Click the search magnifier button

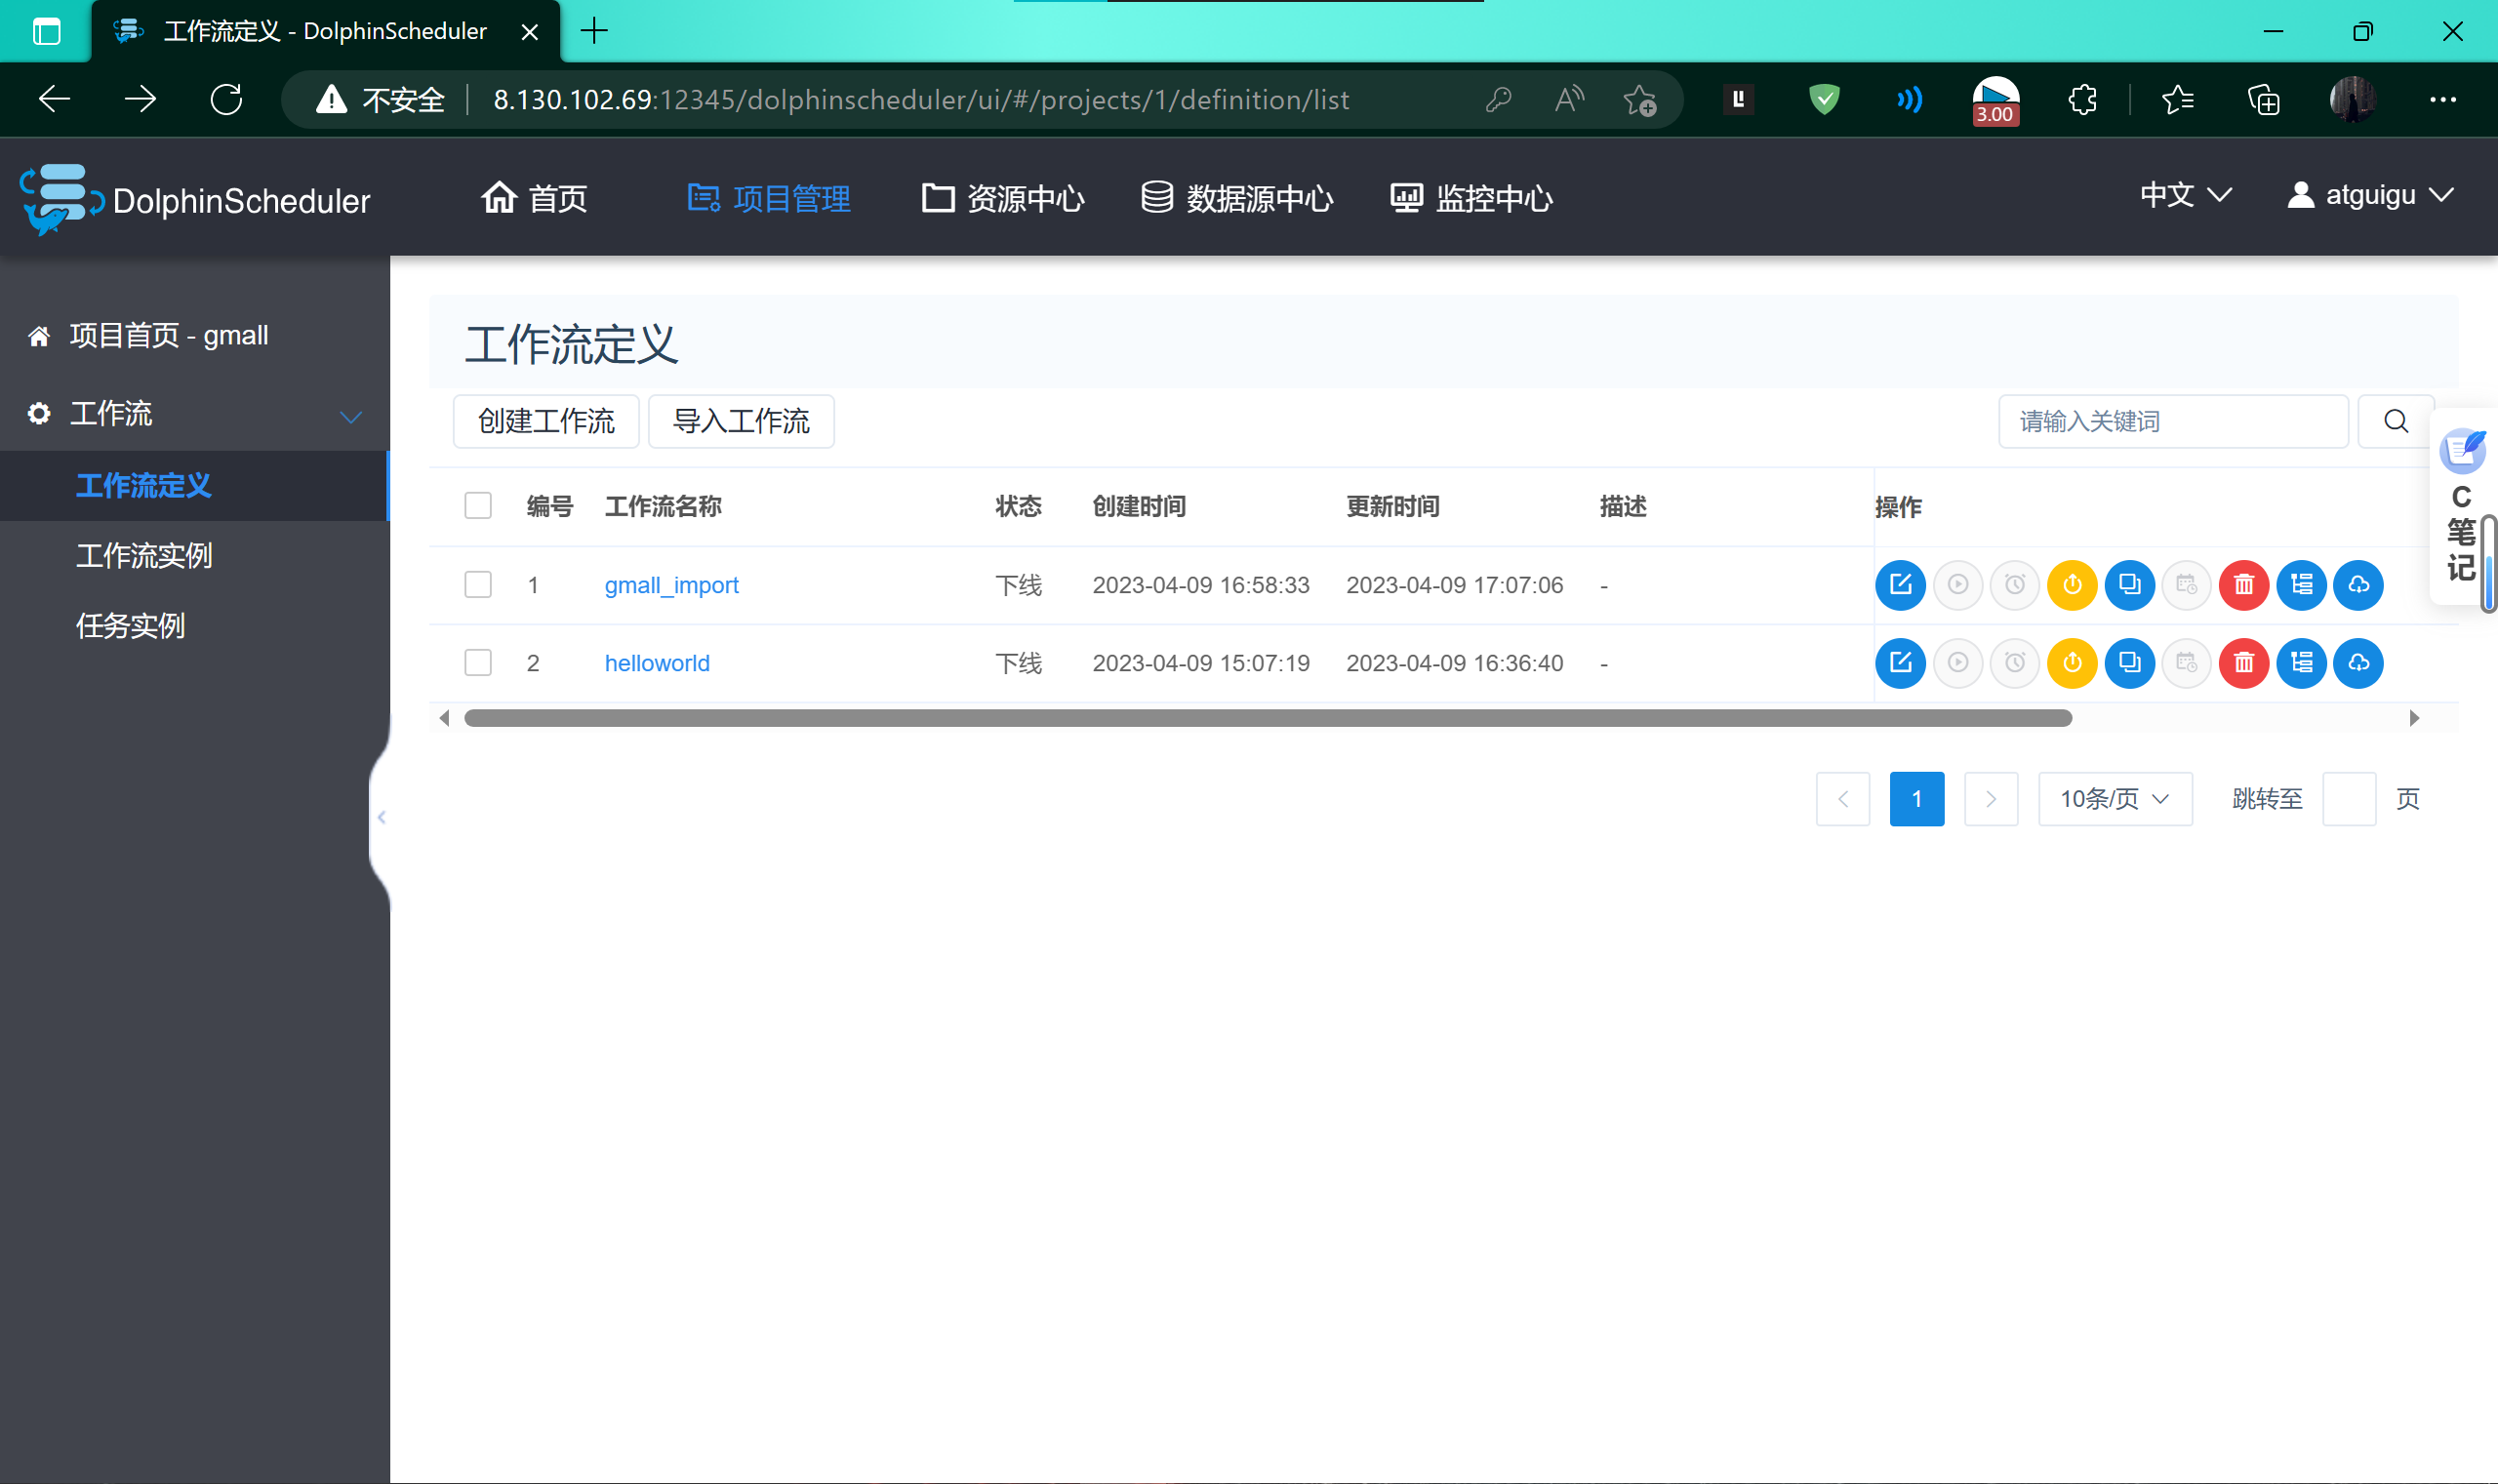click(x=2395, y=421)
